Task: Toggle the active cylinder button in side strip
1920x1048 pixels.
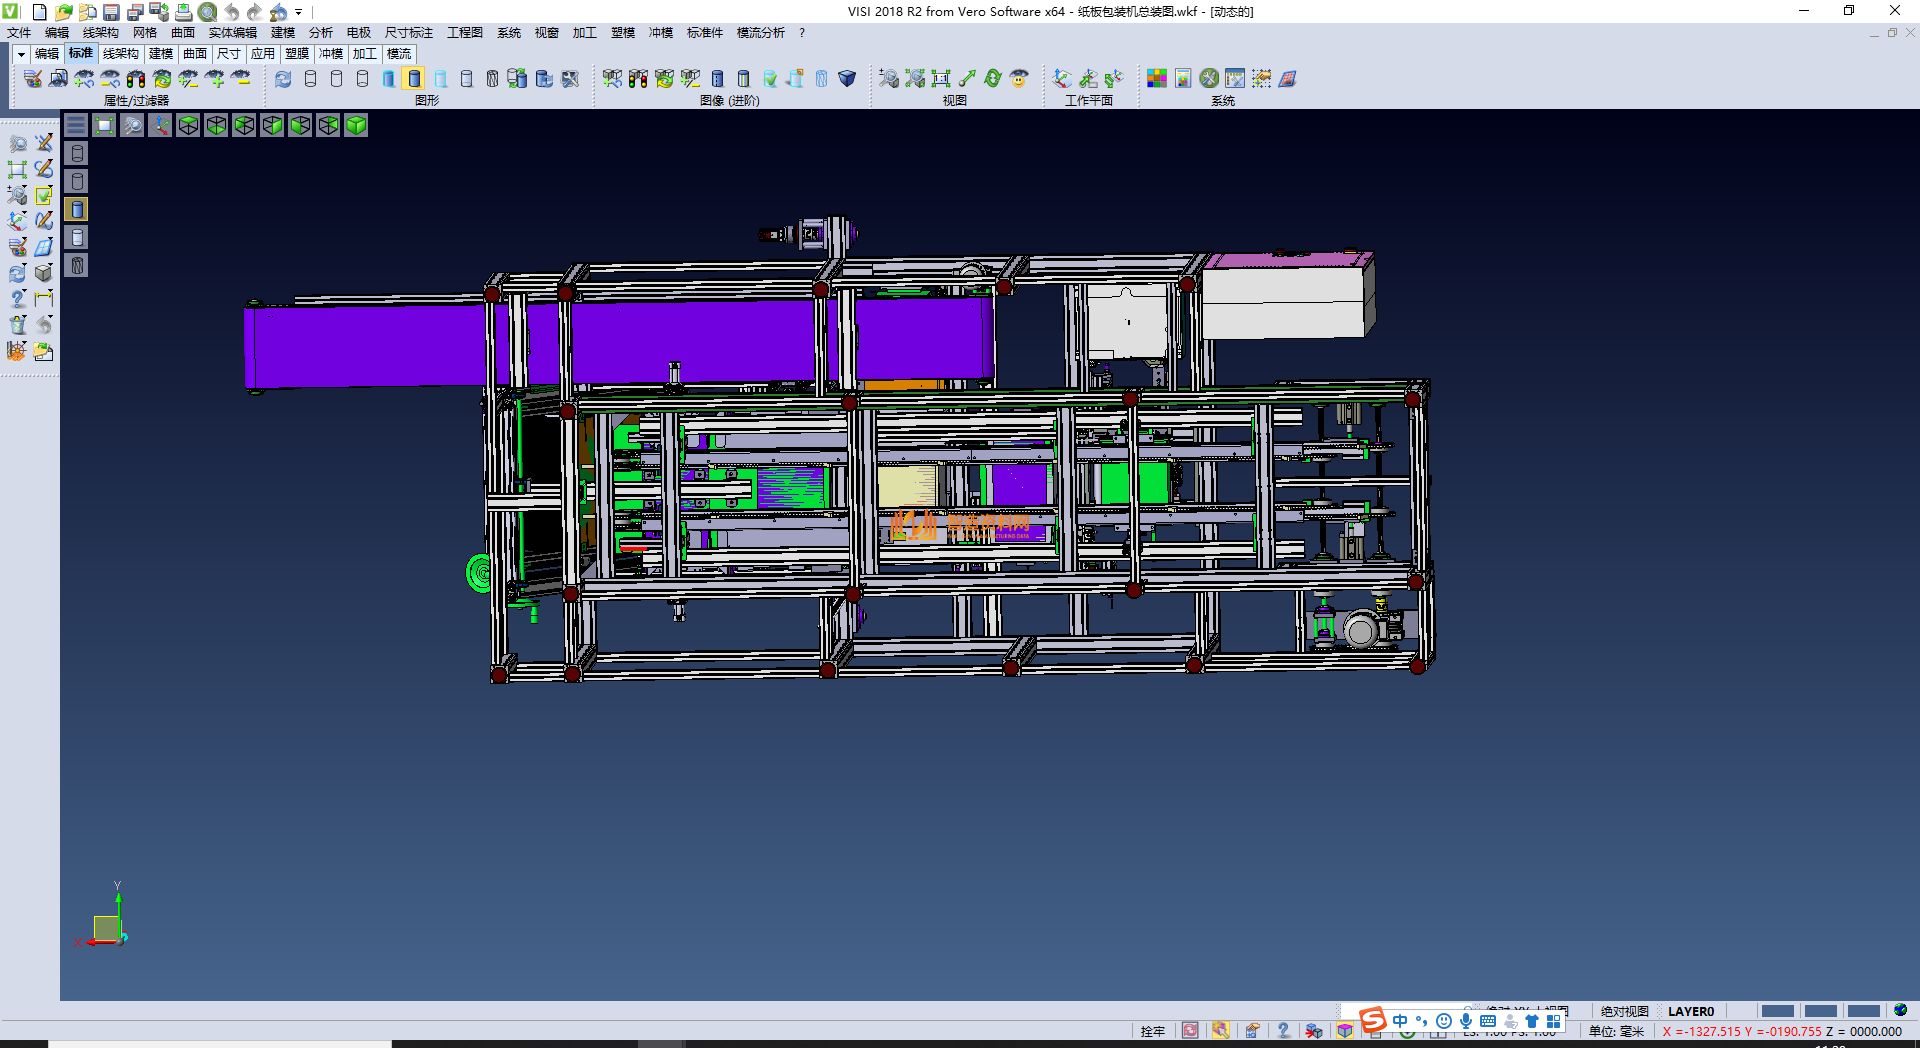Action: 77,209
